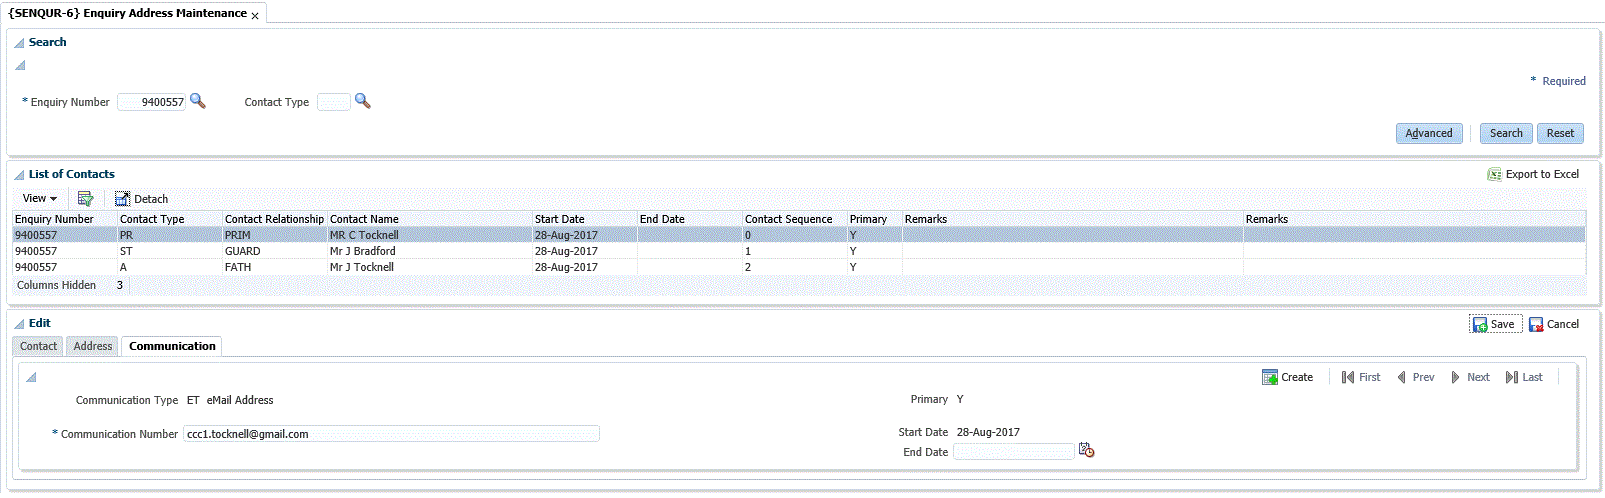Collapse the List of Contacts panel
Image resolution: width=1605 pixels, height=498 pixels.
click(x=19, y=175)
